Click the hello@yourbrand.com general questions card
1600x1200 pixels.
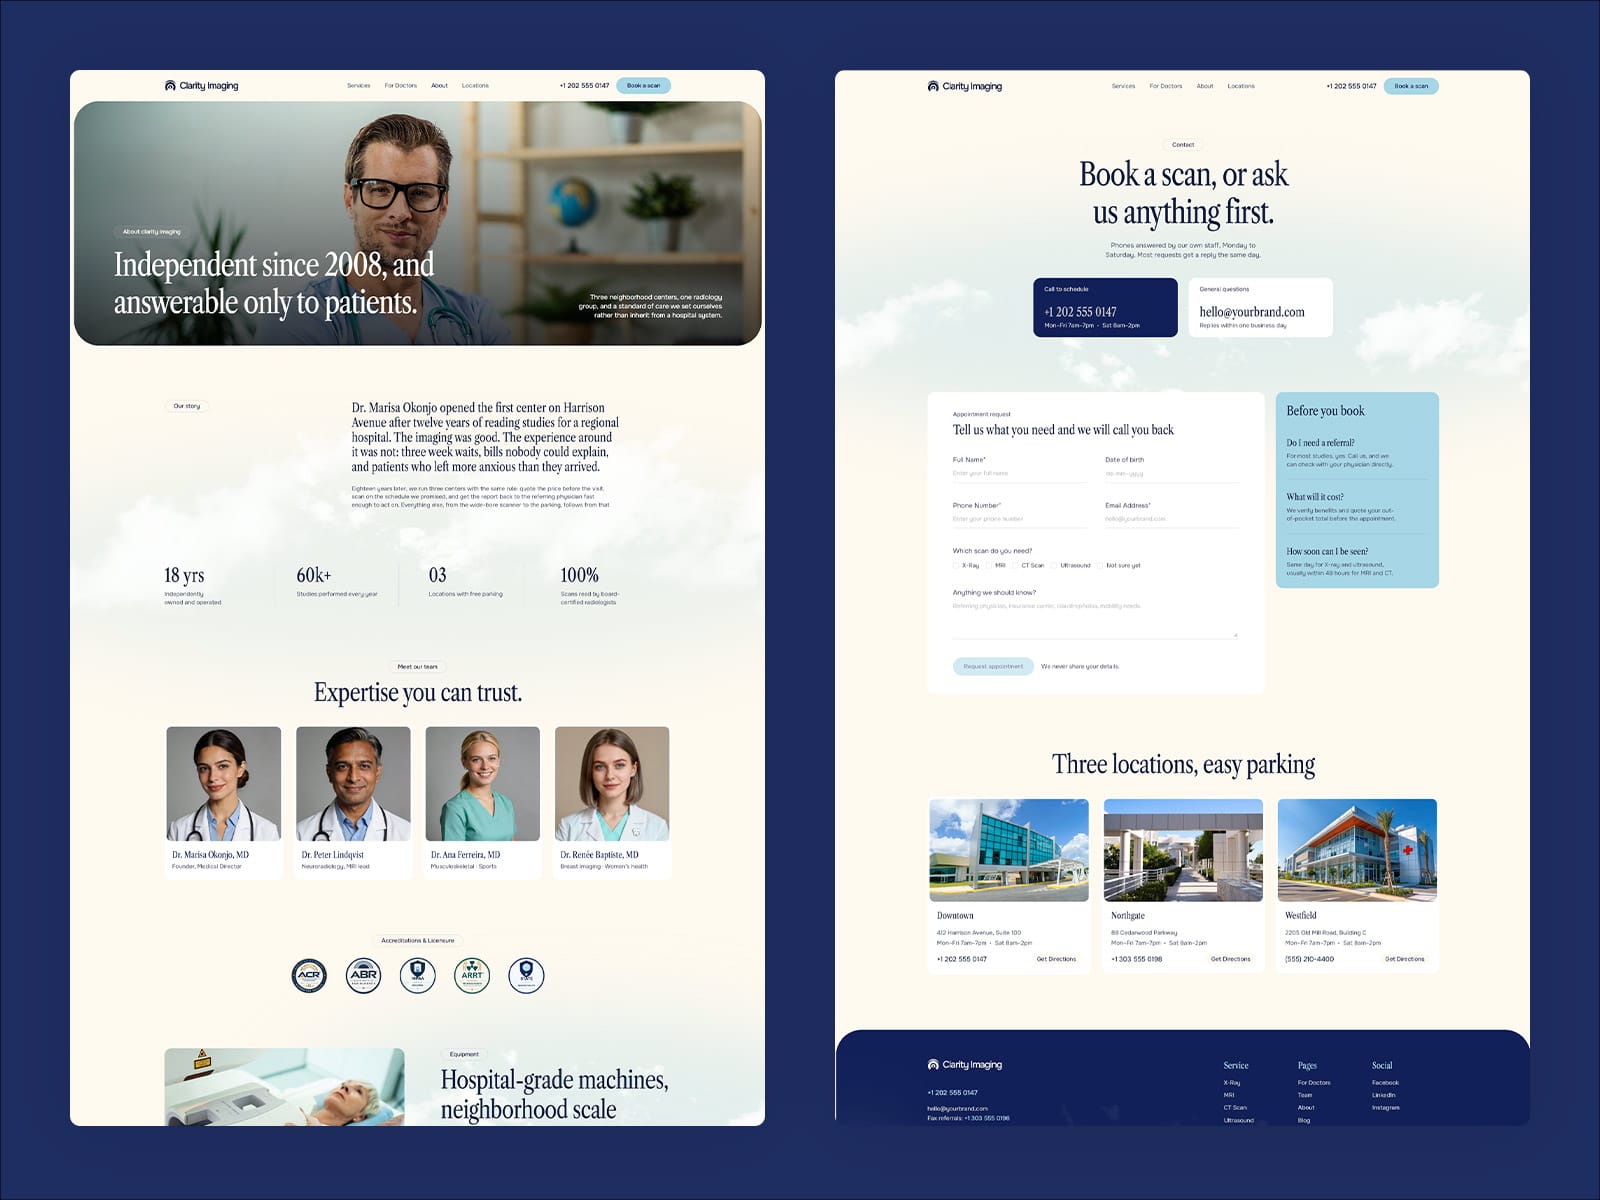(x=1261, y=308)
